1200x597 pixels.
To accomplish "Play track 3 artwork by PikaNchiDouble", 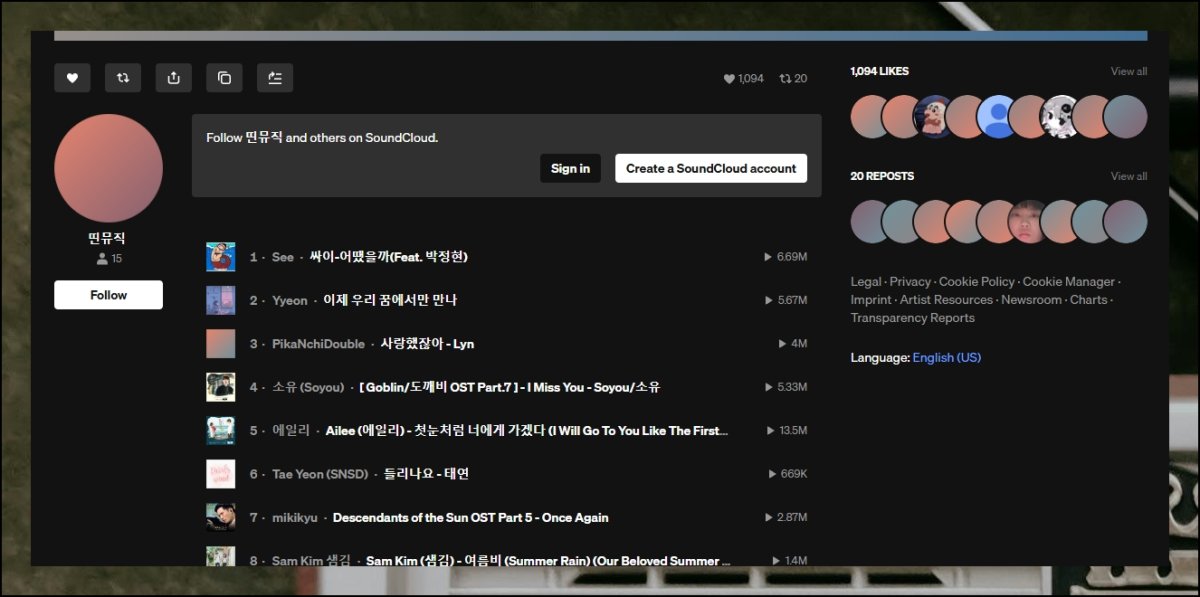I will pos(221,344).
